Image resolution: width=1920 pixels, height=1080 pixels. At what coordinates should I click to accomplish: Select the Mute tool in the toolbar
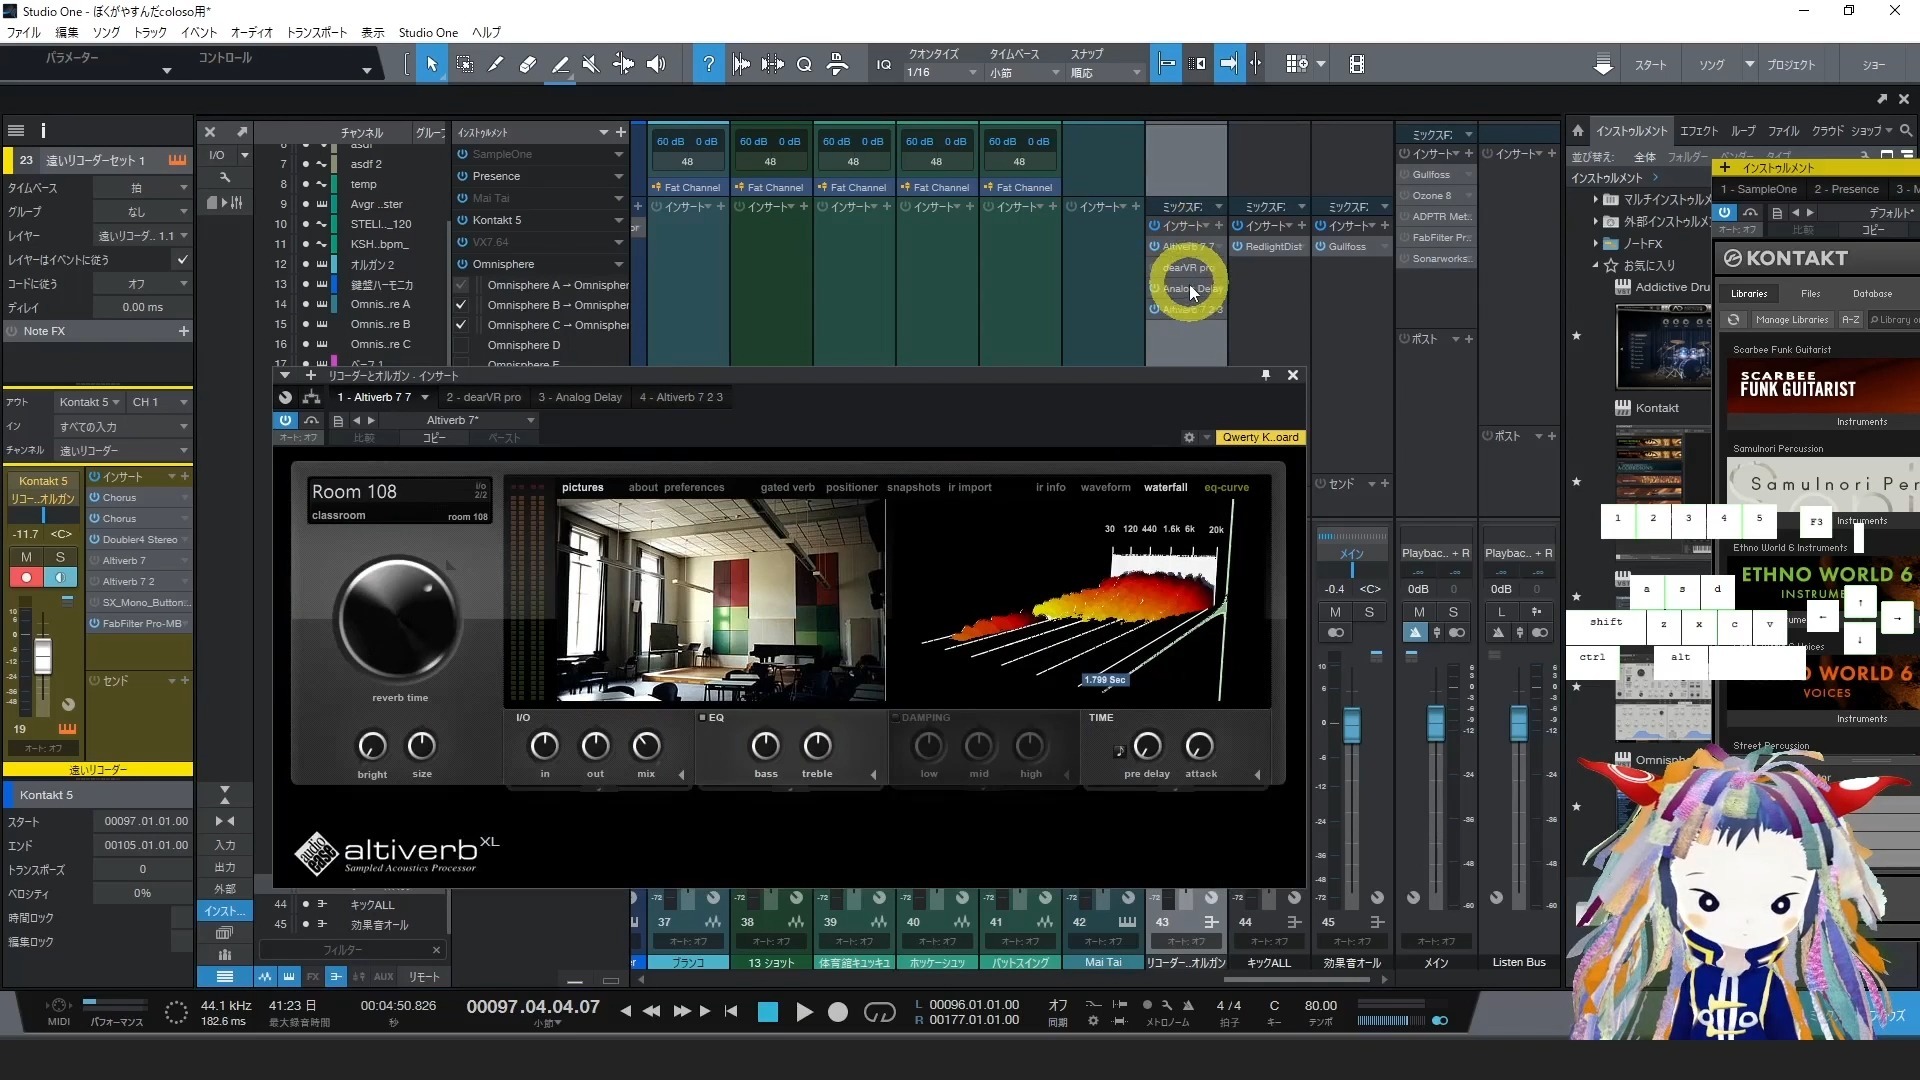(x=591, y=64)
